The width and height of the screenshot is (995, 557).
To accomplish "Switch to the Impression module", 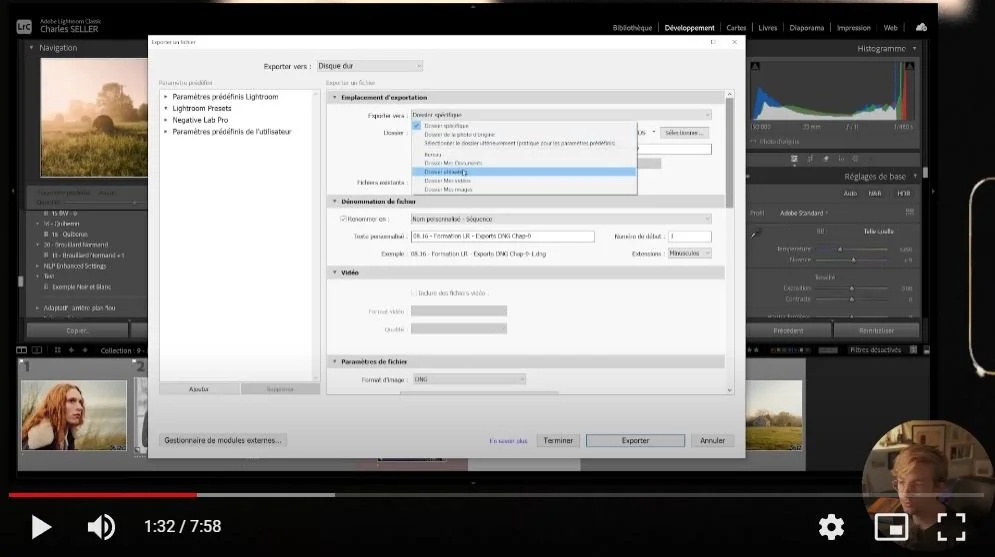I will (853, 28).
